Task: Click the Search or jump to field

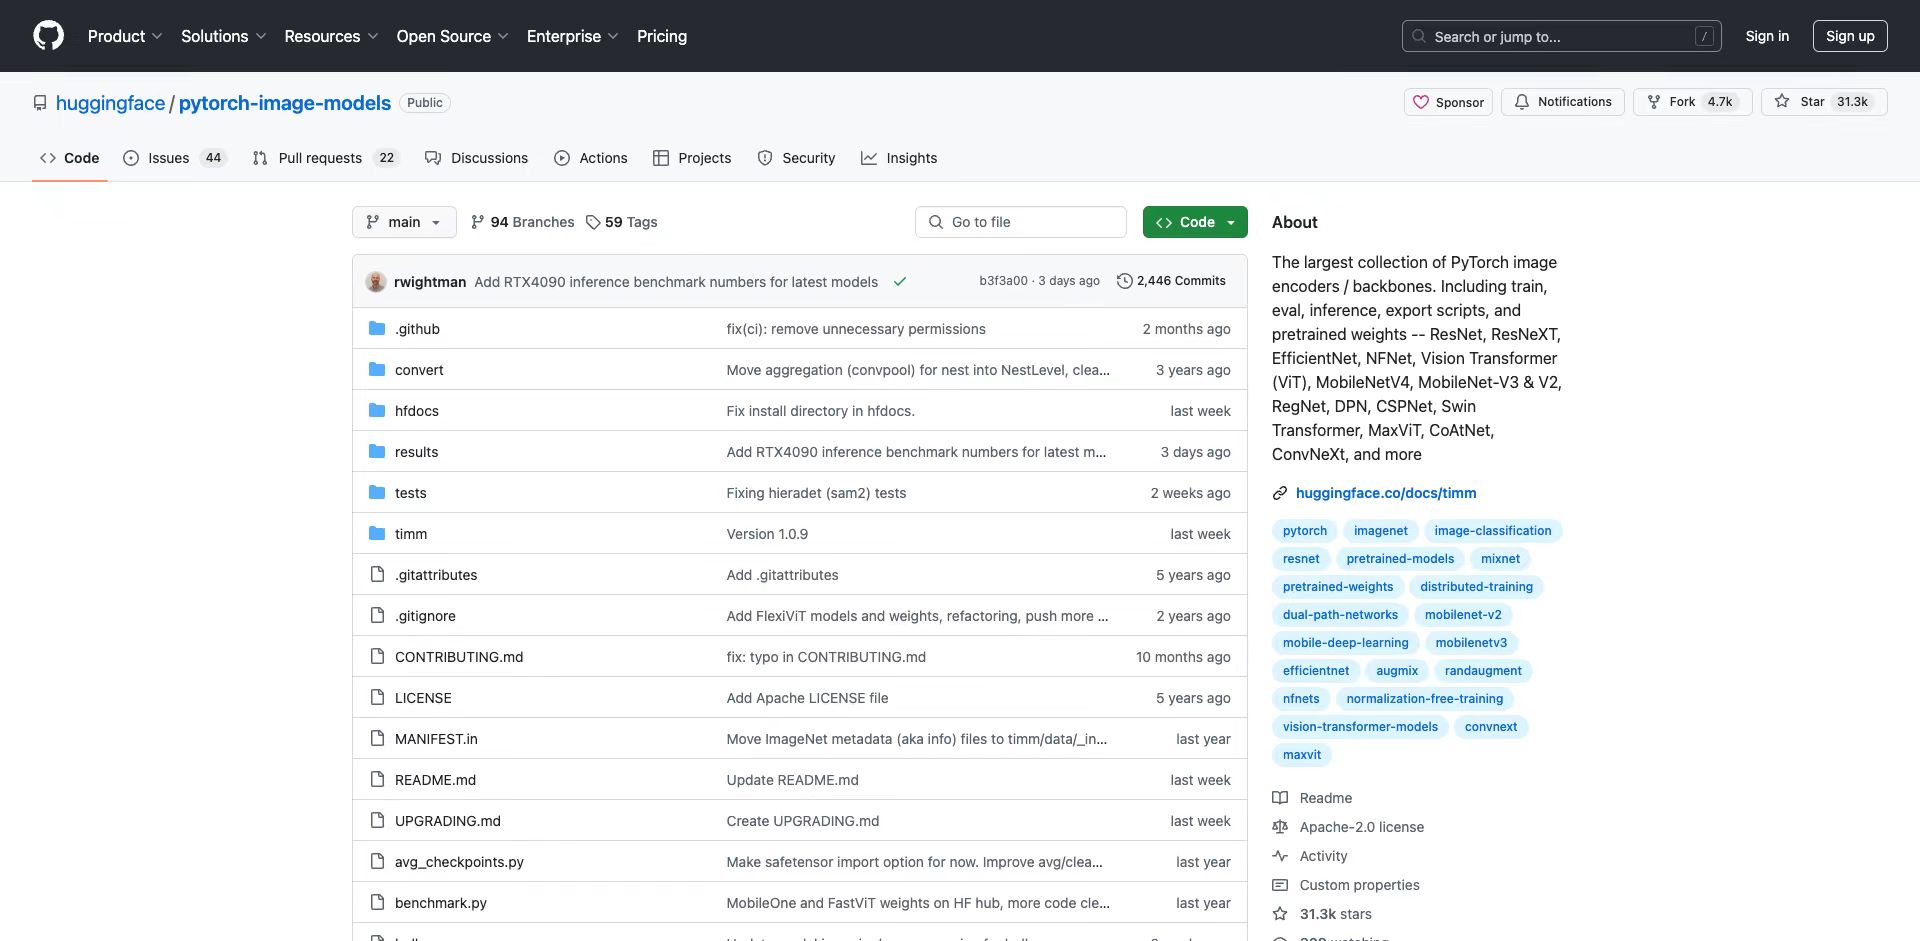Action: tap(1562, 36)
